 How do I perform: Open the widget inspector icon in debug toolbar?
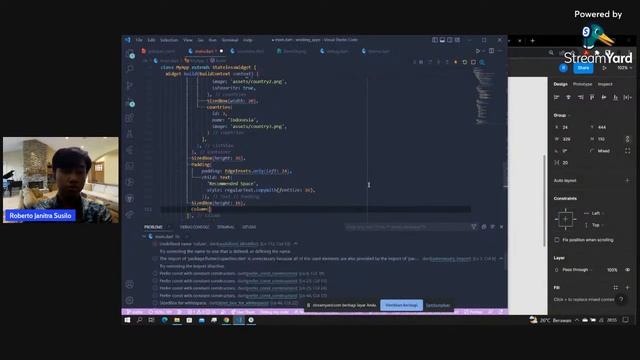(482, 62)
